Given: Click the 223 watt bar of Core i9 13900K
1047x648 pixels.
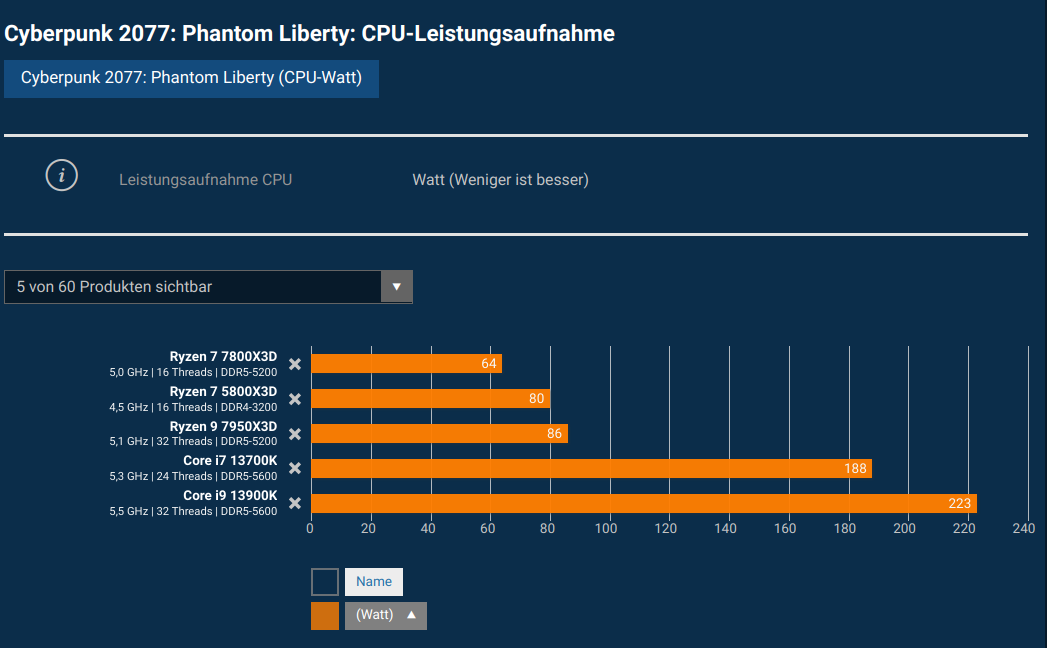Looking at the screenshot, I should point(644,503).
